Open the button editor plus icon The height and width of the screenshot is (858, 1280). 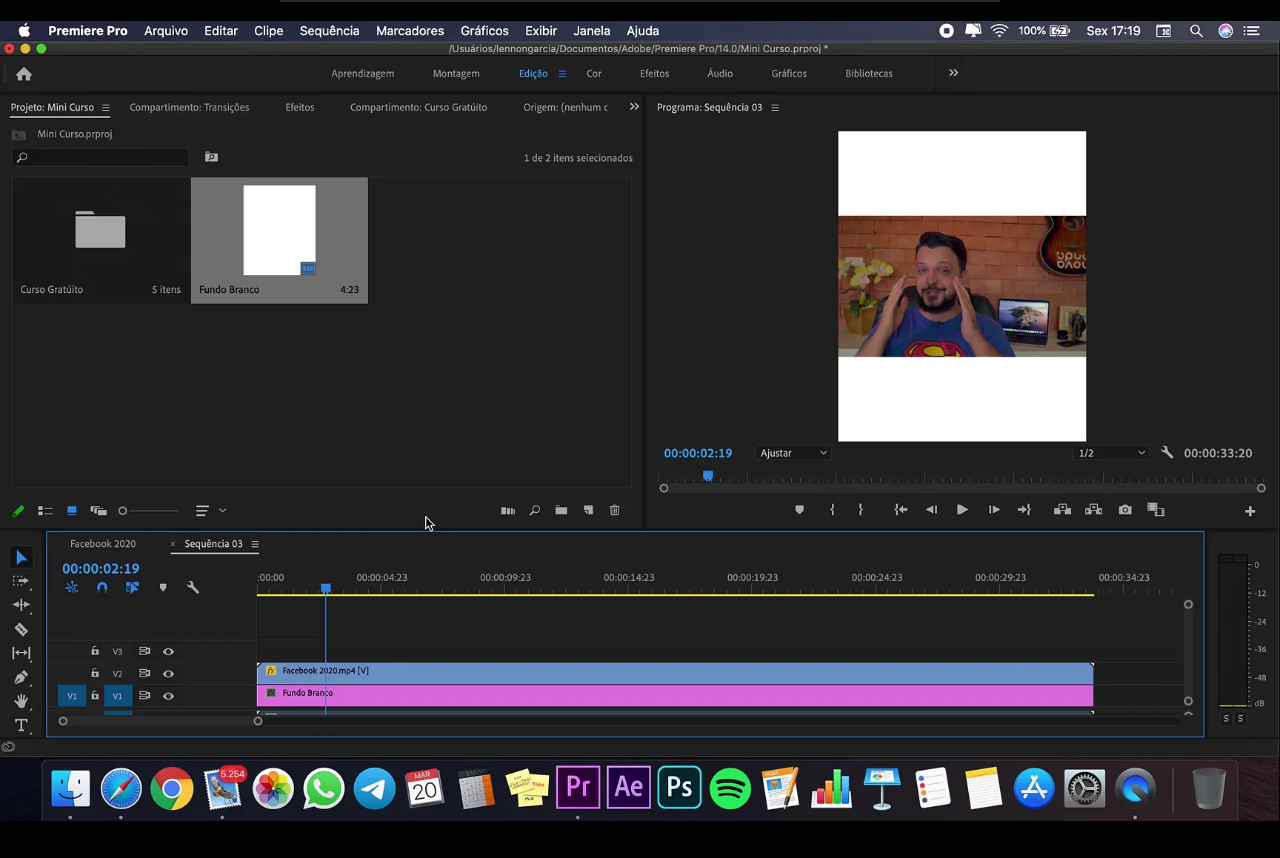[1250, 511]
